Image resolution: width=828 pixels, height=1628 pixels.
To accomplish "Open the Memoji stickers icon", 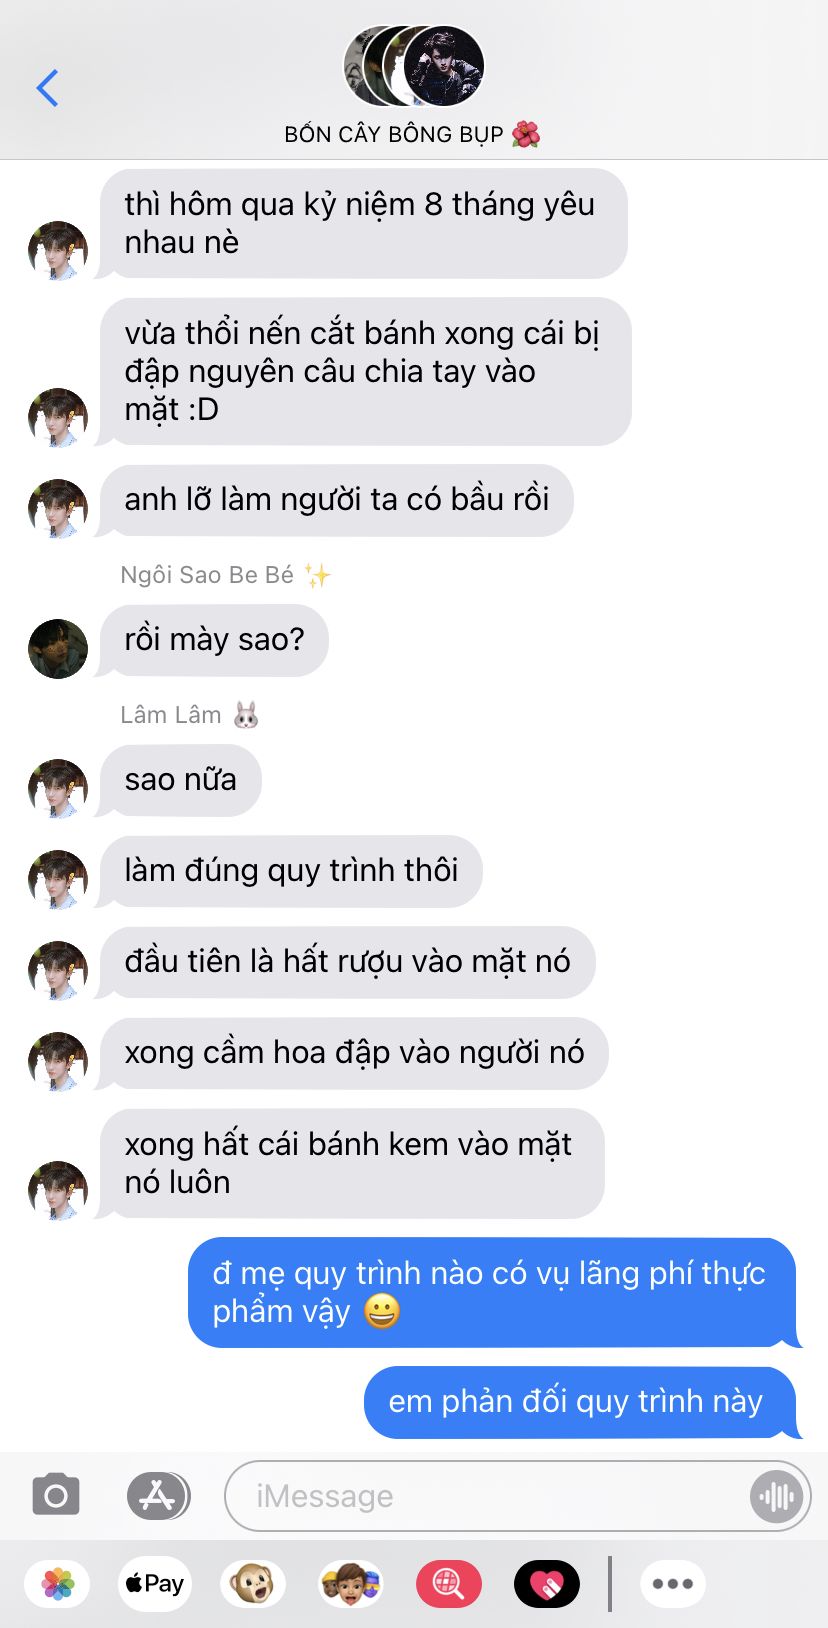I will click(350, 1584).
